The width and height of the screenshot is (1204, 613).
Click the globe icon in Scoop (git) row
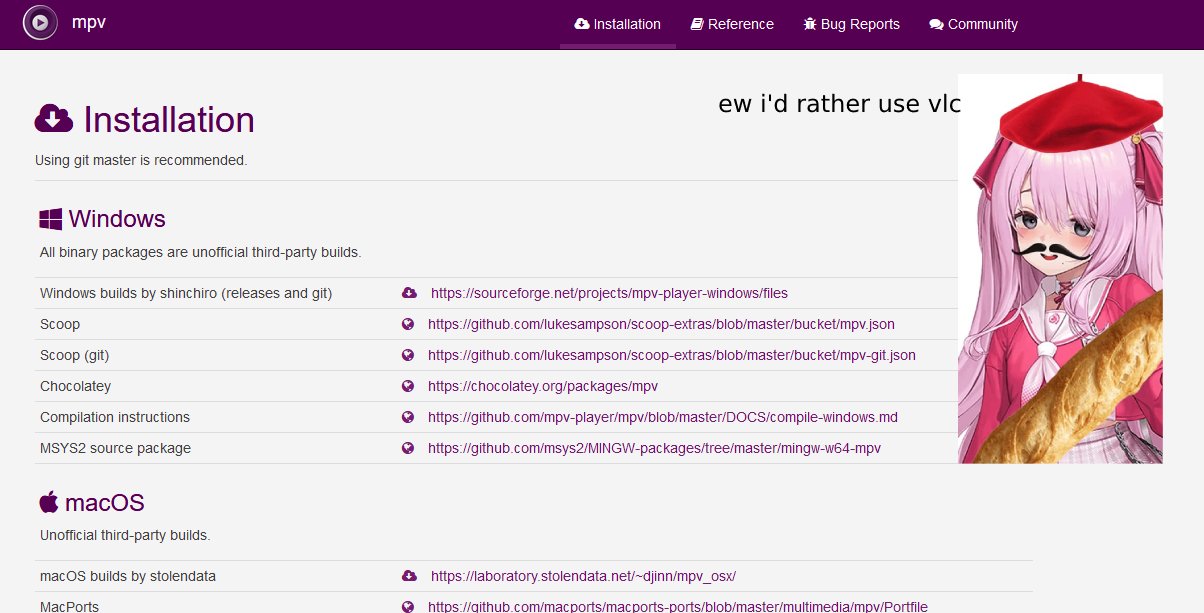[408, 355]
